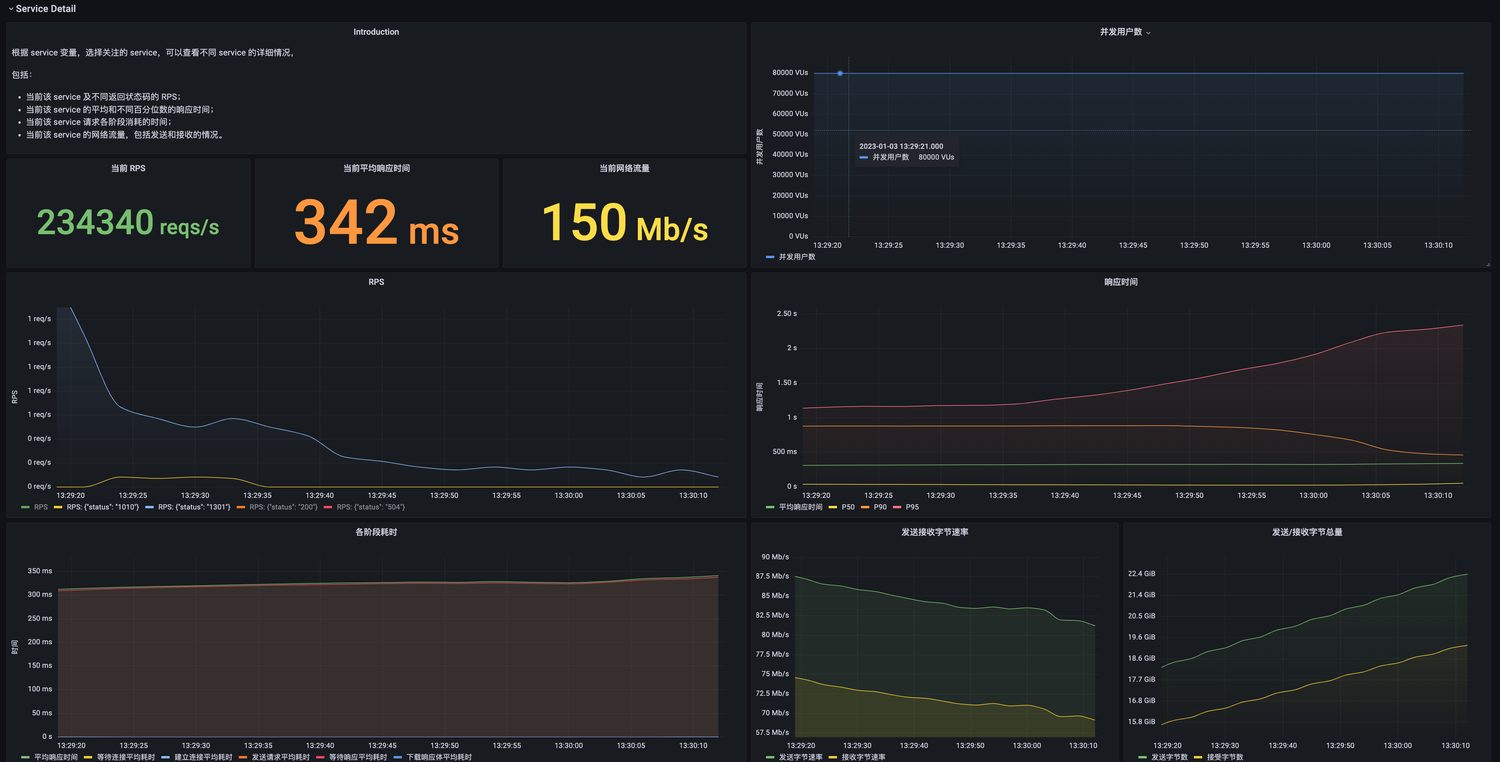This screenshot has height=762, width=1500.
Task: Click the 接受字节数 yellow legend marker
Action: pyautogui.click(x=1199, y=757)
